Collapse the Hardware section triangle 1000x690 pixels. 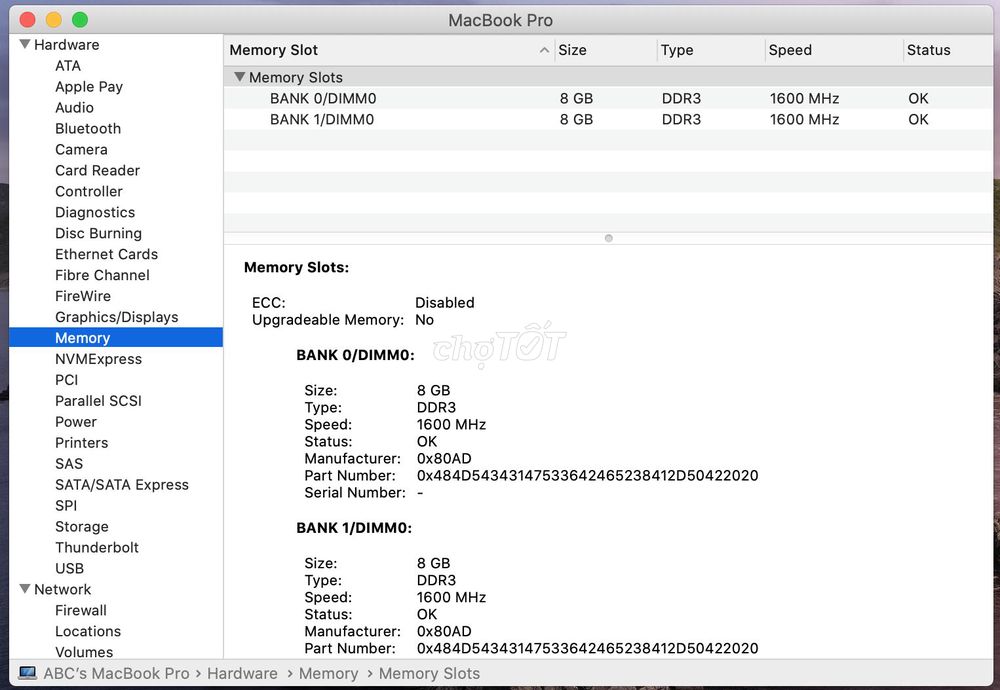[x=25, y=45]
